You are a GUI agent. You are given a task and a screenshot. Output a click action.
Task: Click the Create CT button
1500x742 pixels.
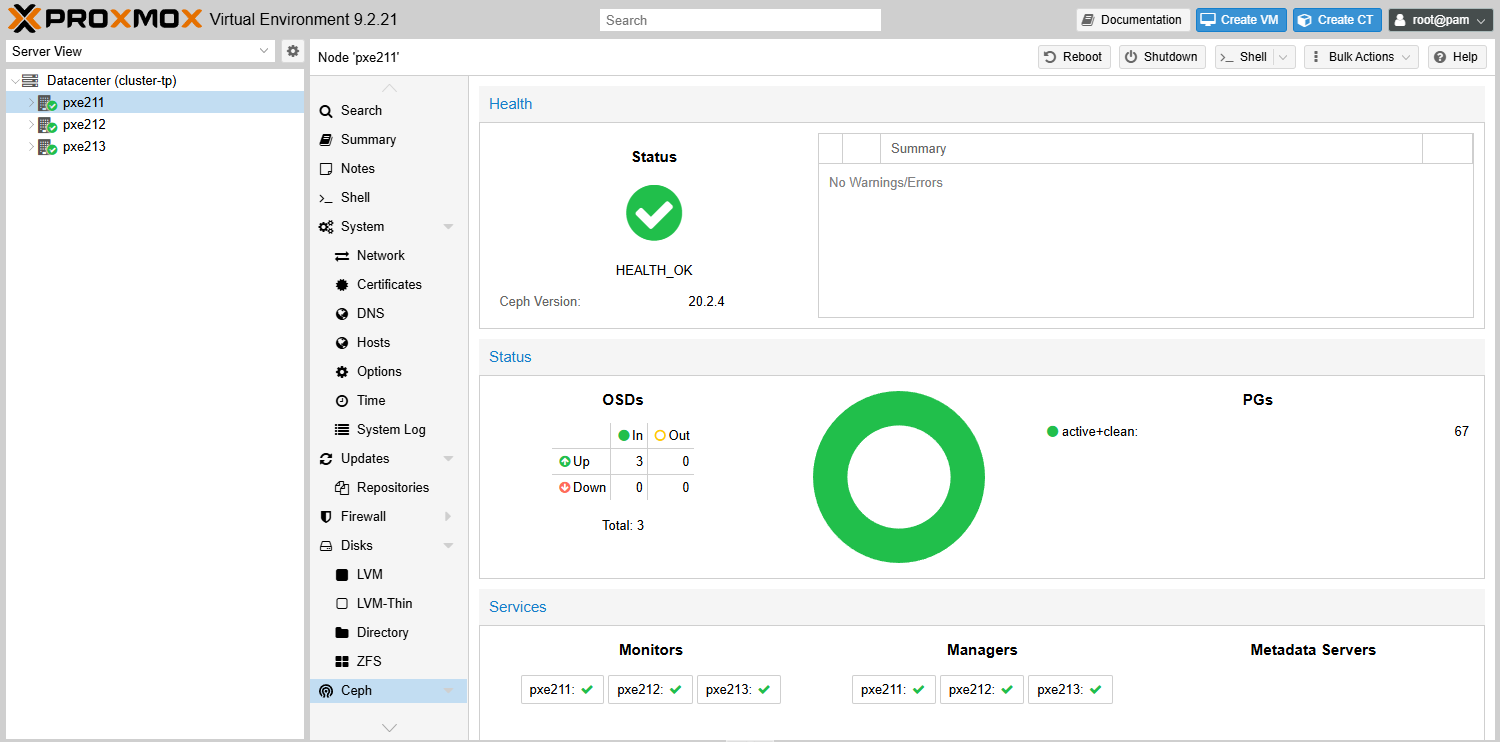1337,20
